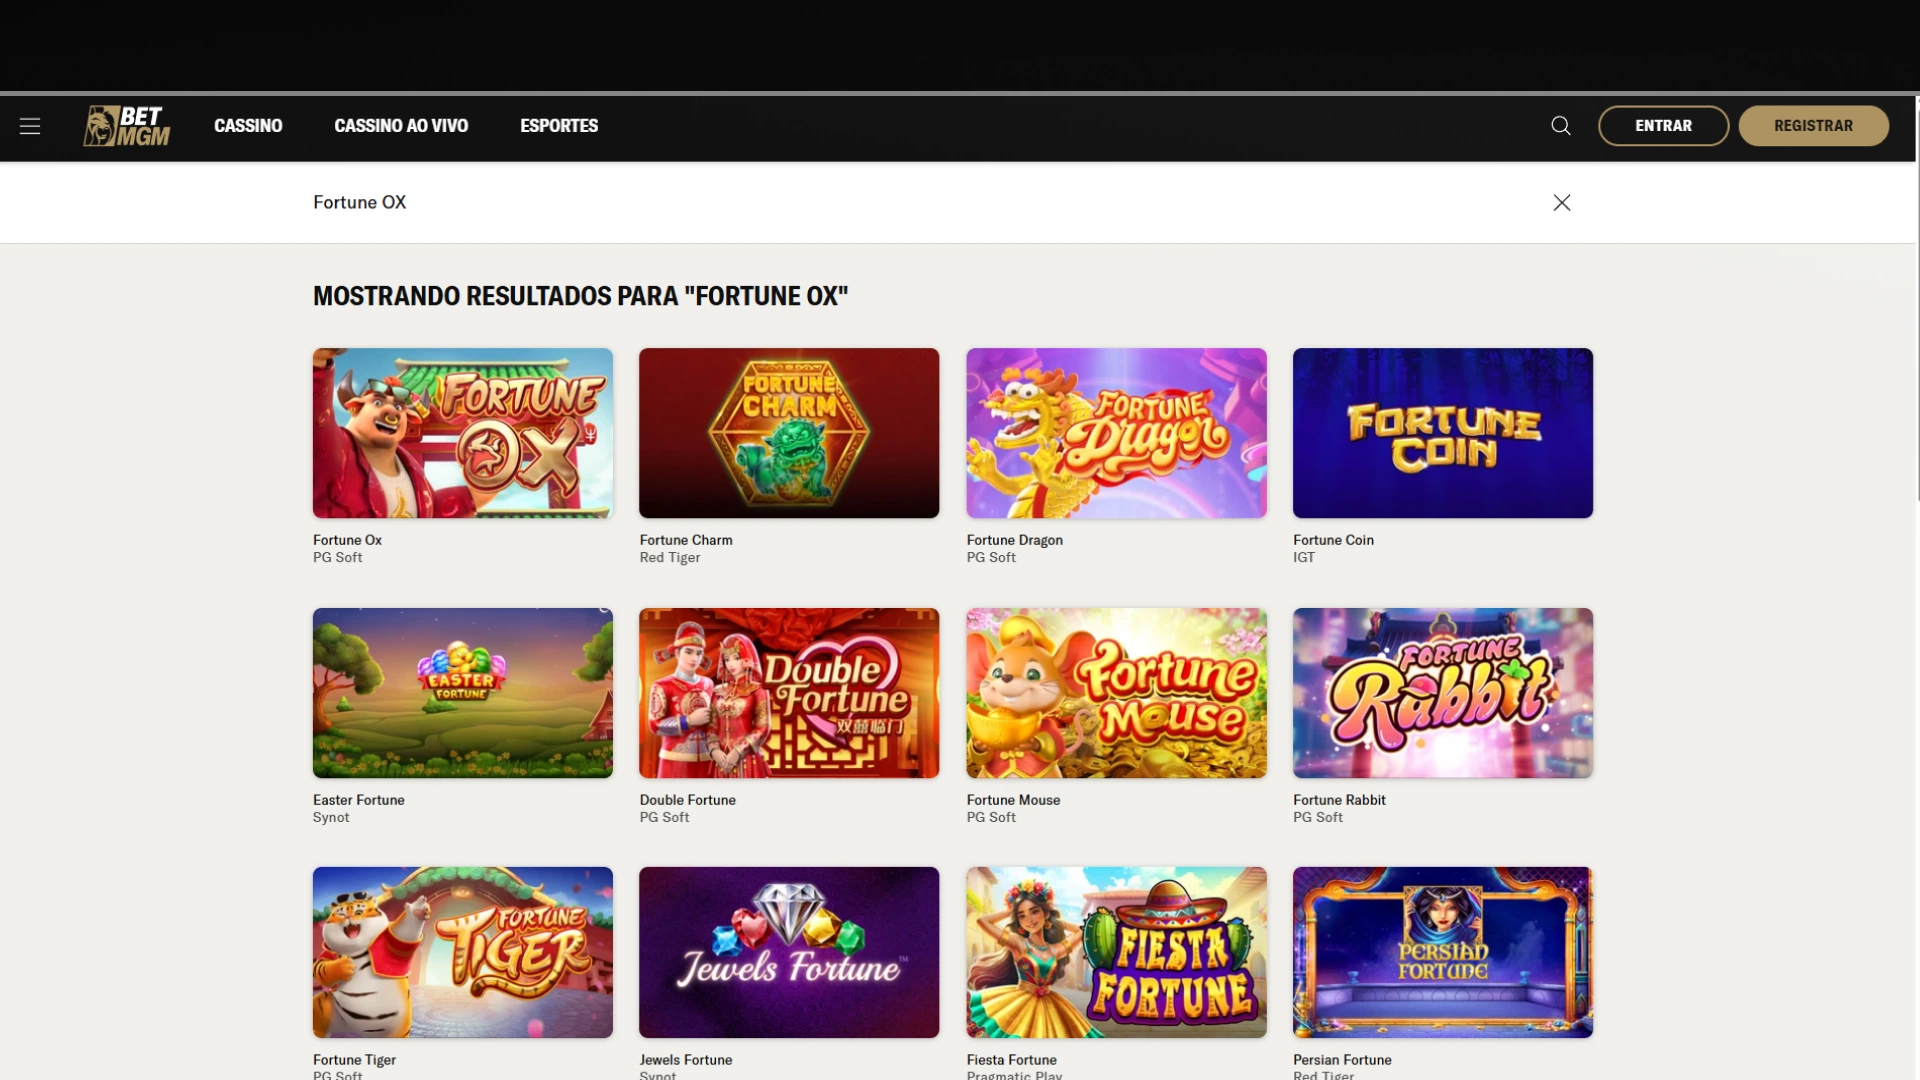Open the search magnifier icon

(1560, 126)
